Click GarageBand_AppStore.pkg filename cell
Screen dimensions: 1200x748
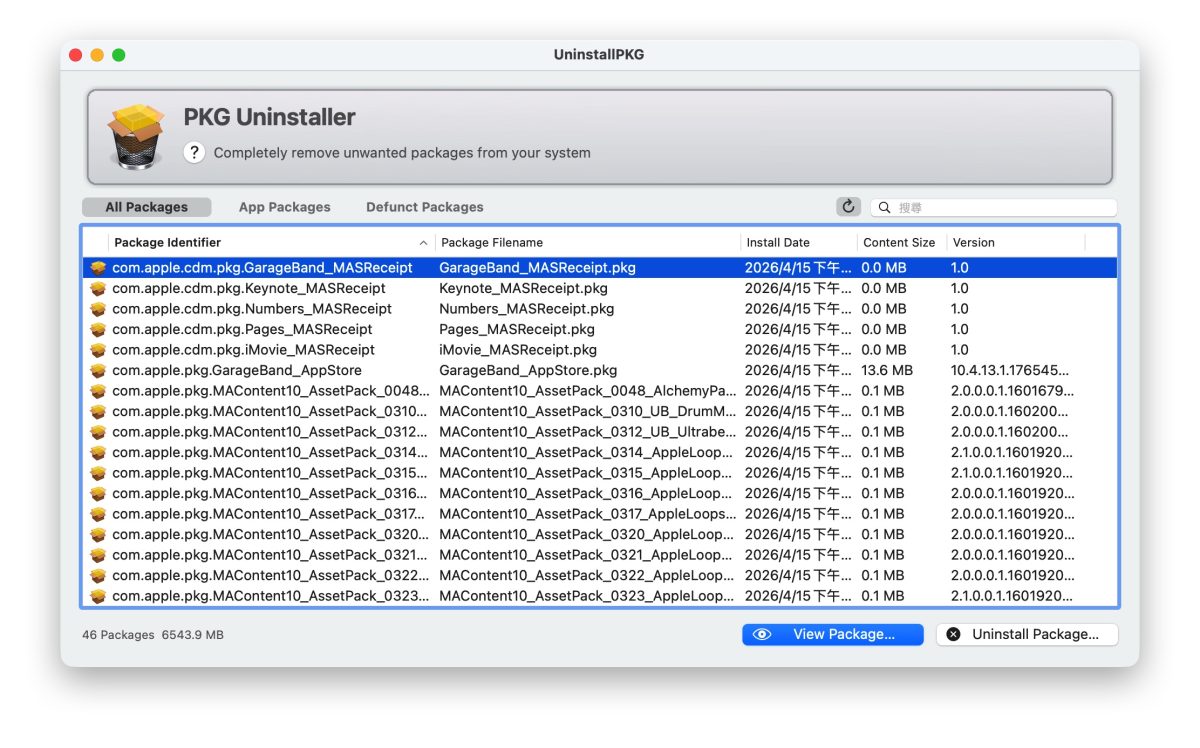point(528,370)
